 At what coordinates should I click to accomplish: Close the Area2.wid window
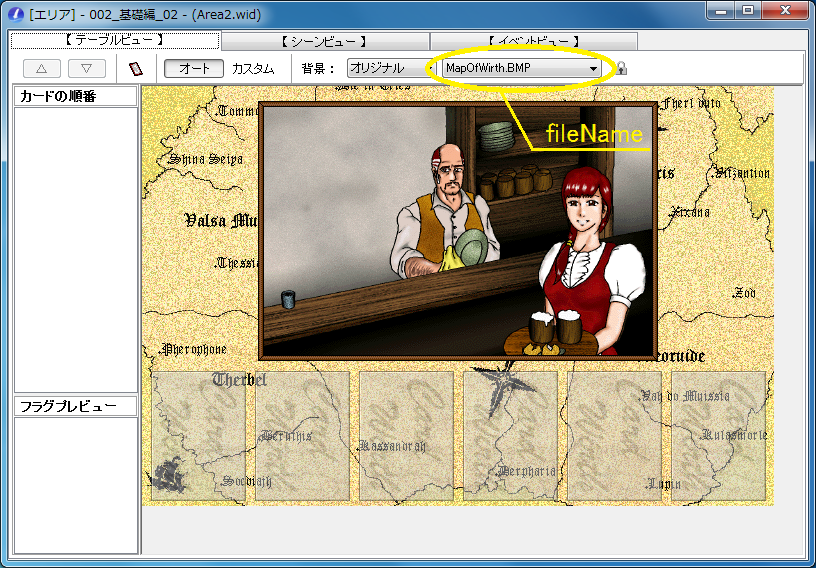pos(785,11)
